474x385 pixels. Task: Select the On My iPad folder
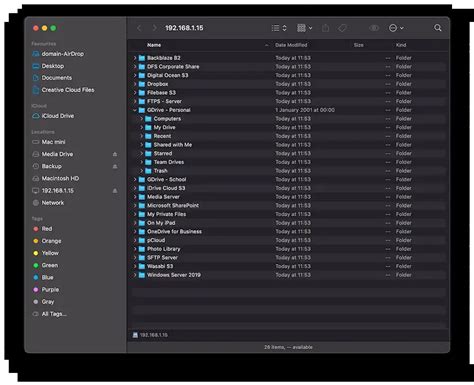click(x=288, y=223)
